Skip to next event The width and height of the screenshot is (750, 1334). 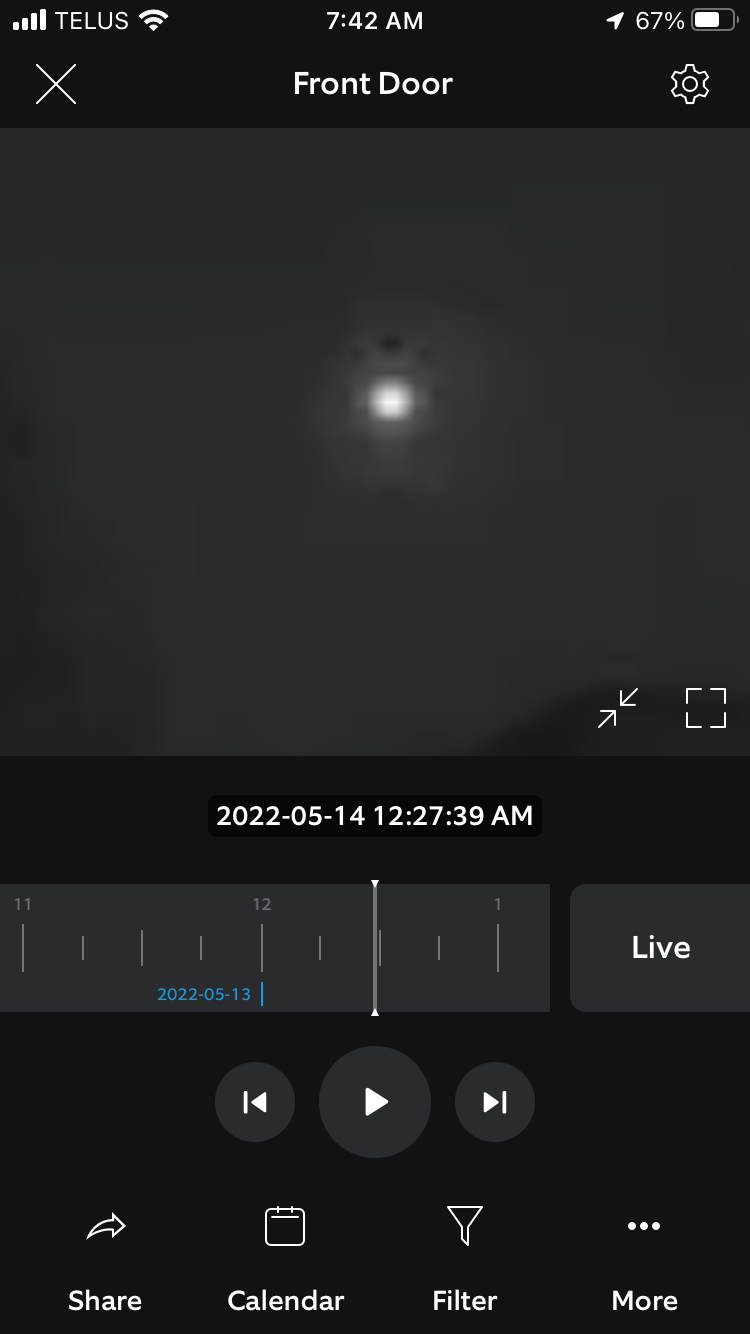click(495, 1102)
